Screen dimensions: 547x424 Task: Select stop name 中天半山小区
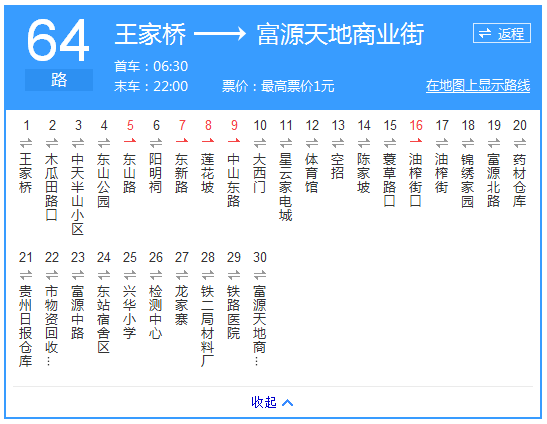click(78, 194)
